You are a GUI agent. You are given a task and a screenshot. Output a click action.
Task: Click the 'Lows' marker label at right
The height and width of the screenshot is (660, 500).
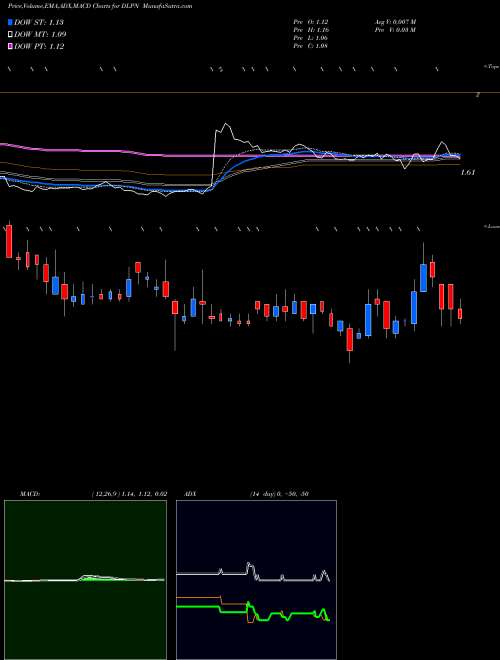coord(492,226)
